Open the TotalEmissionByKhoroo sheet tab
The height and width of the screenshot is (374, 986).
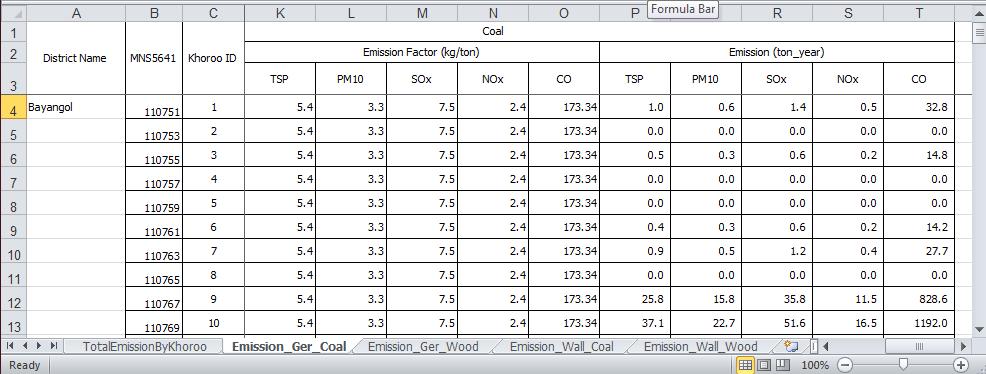pyautogui.click(x=144, y=346)
